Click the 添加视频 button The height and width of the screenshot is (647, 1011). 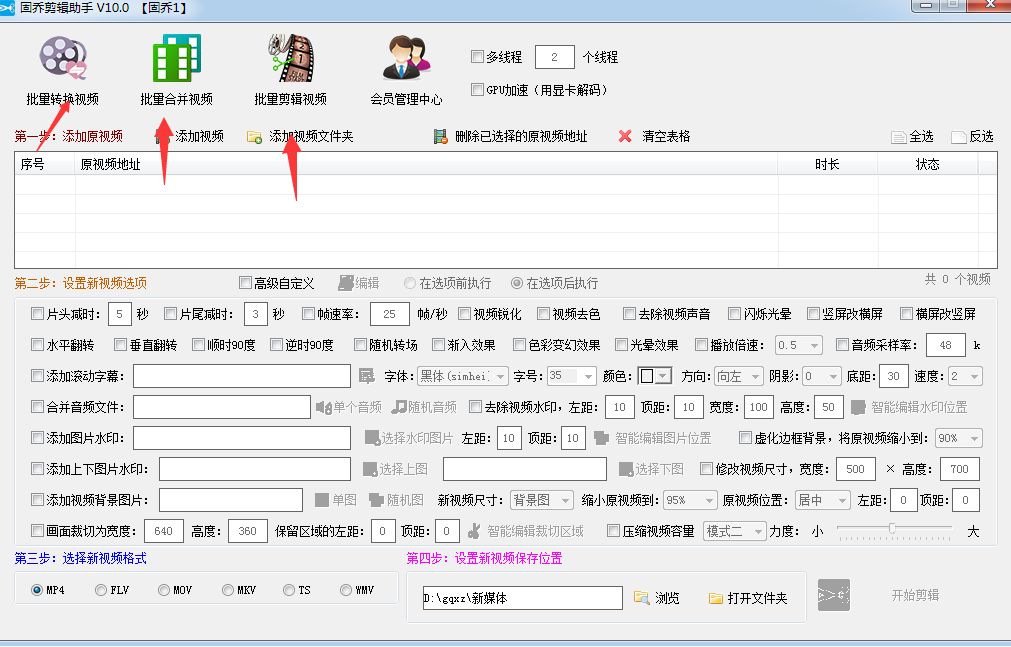[191, 136]
